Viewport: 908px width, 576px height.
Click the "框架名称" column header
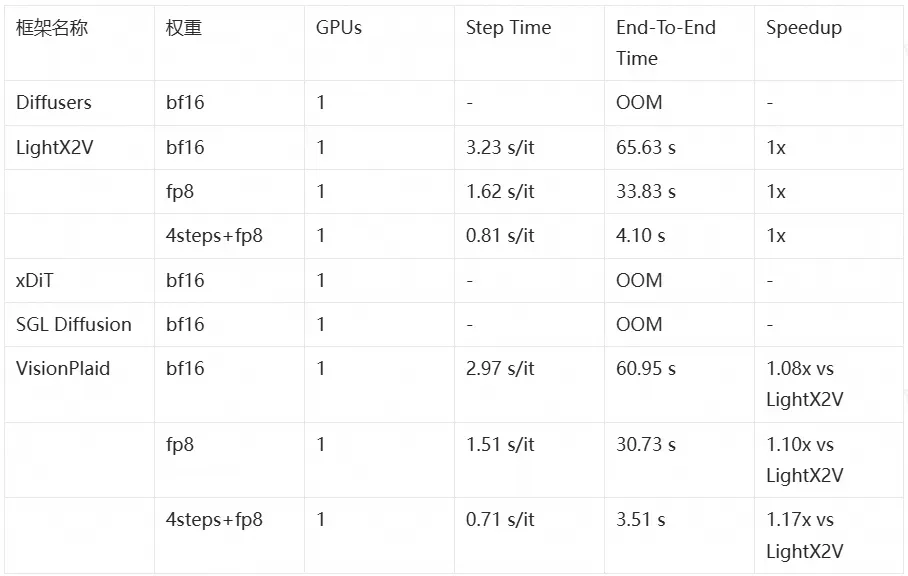pyautogui.click(x=52, y=28)
